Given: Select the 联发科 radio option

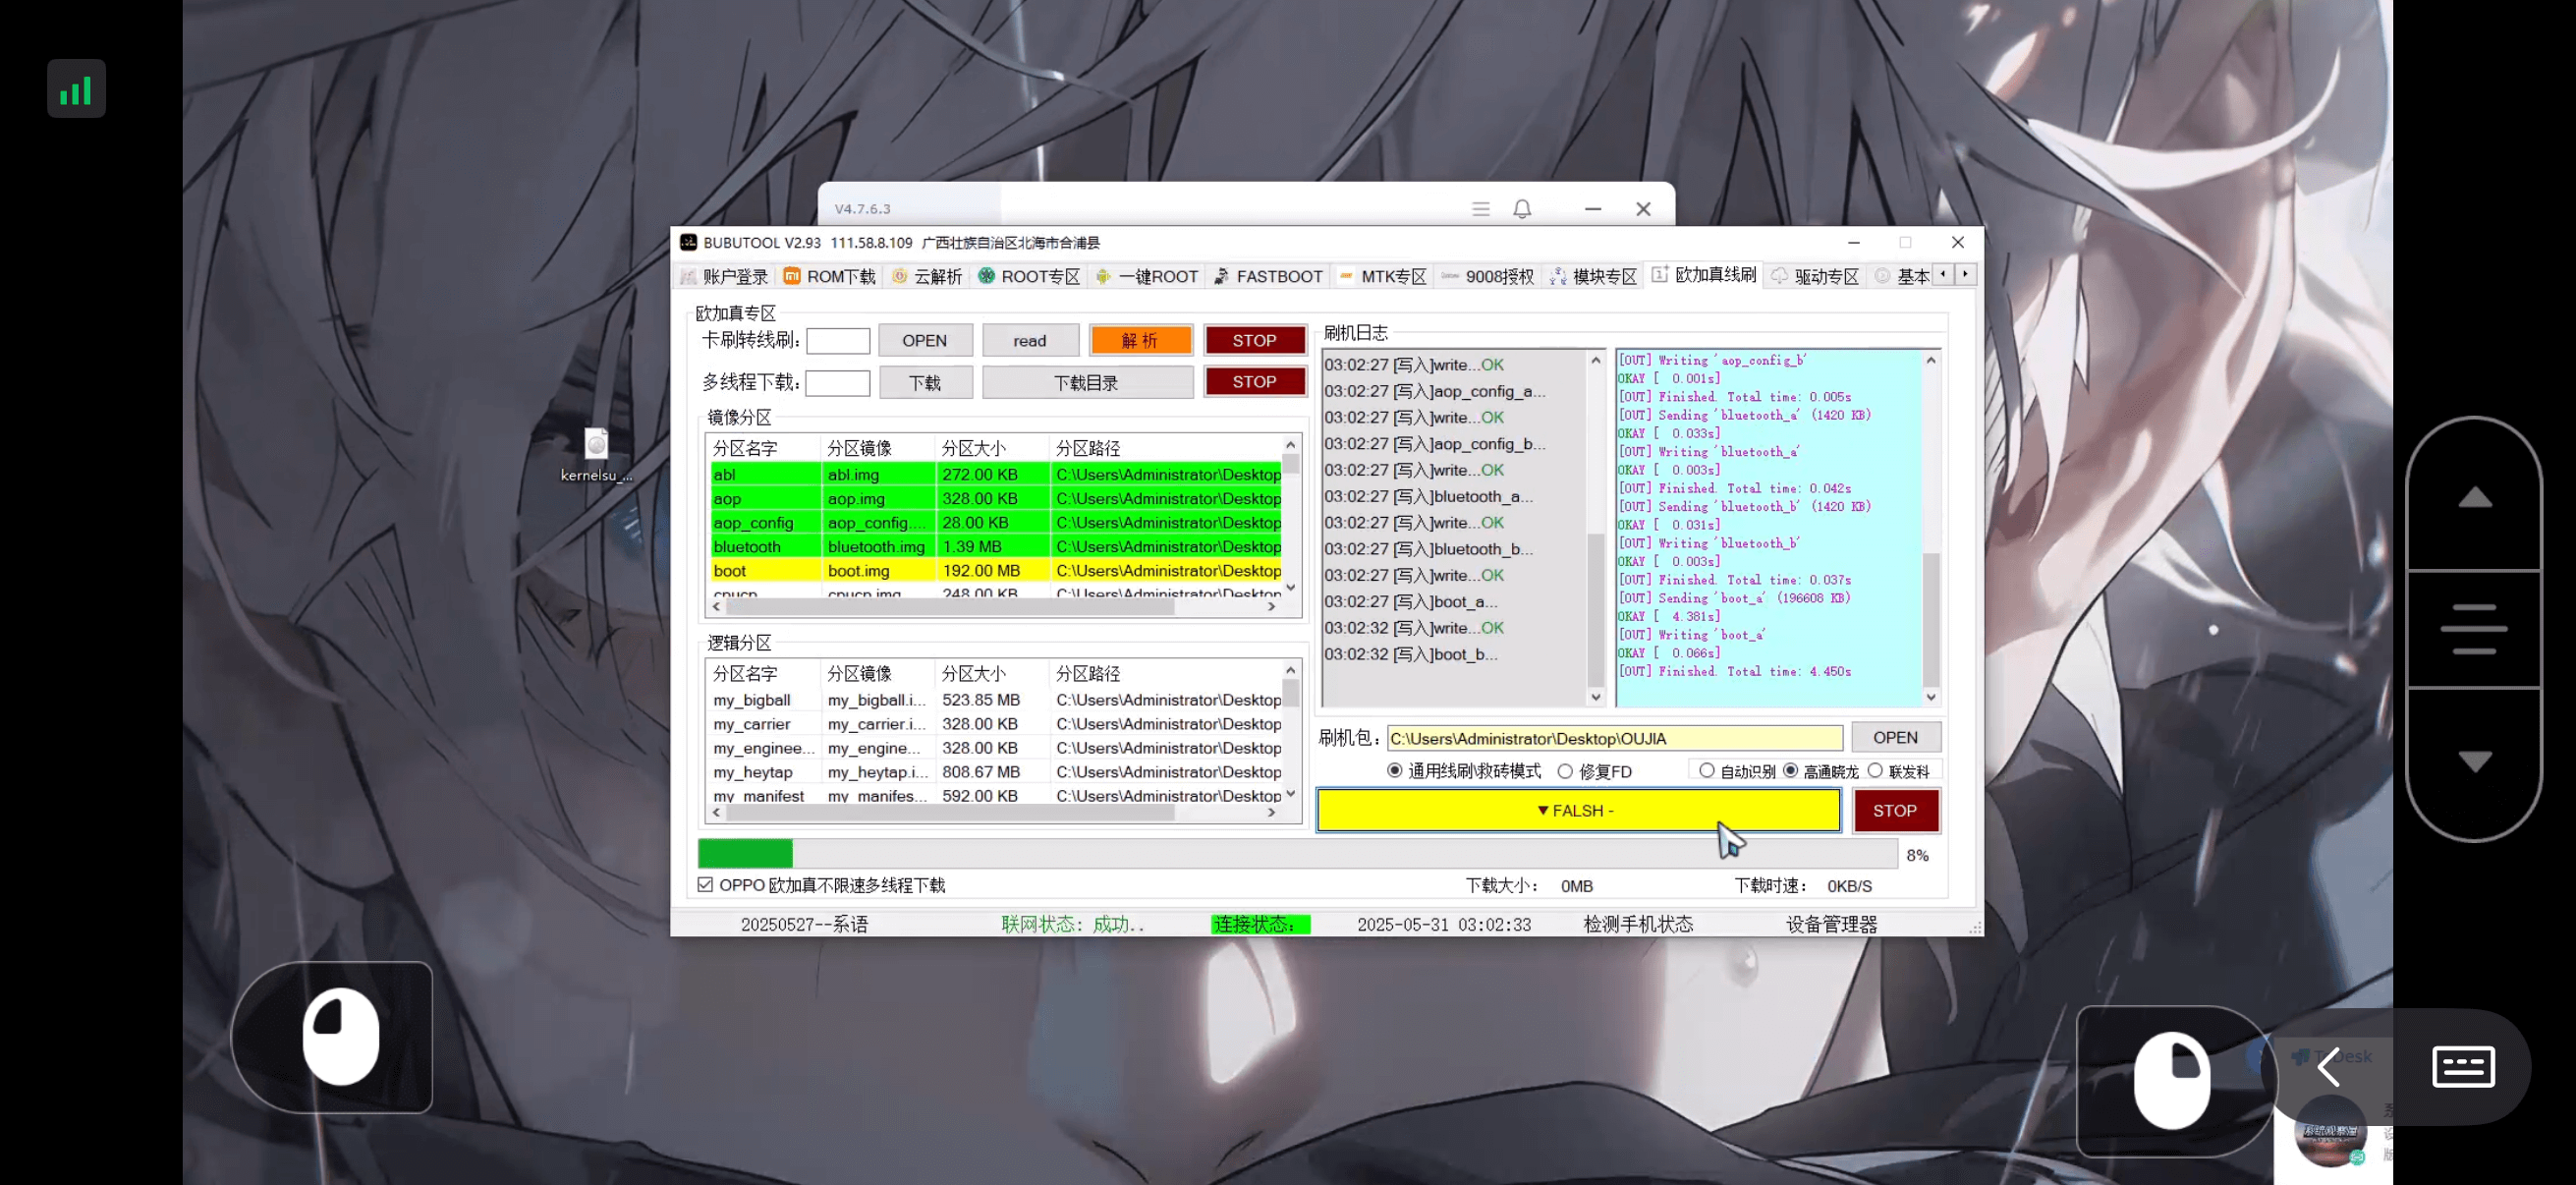Looking at the screenshot, I should click(x=1875, y=771).
